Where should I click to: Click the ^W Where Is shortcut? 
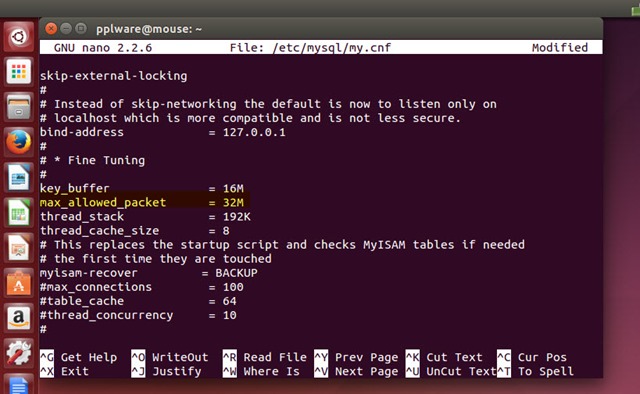point(261,372)
